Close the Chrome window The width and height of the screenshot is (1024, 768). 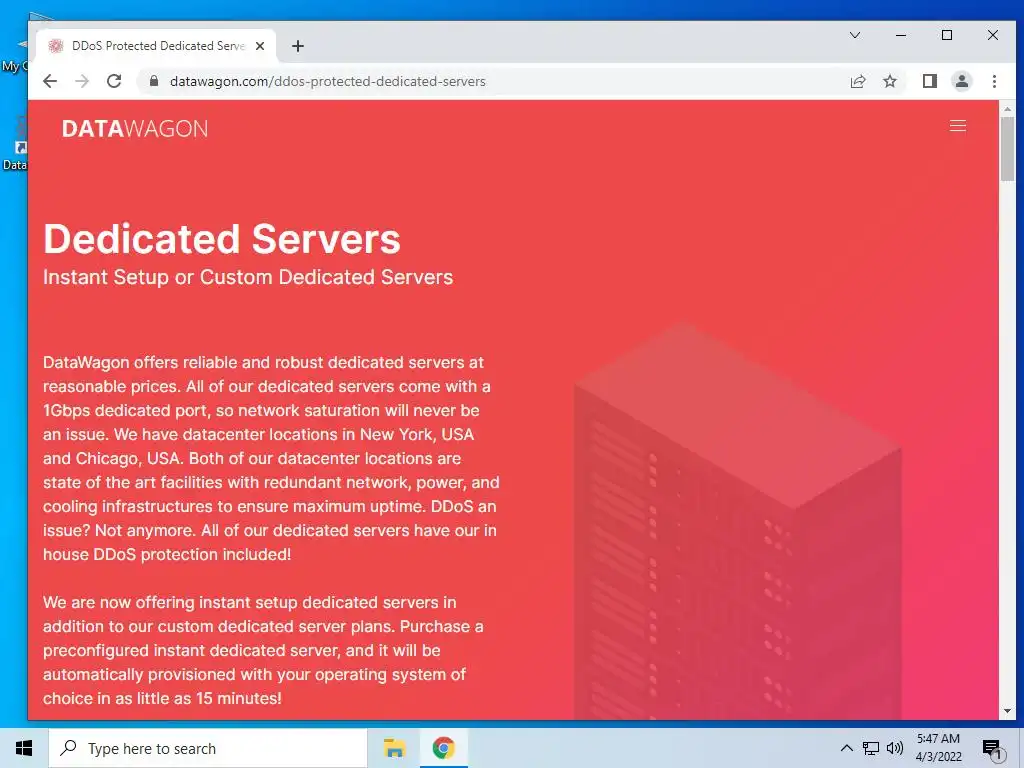[x=993, y=35]
